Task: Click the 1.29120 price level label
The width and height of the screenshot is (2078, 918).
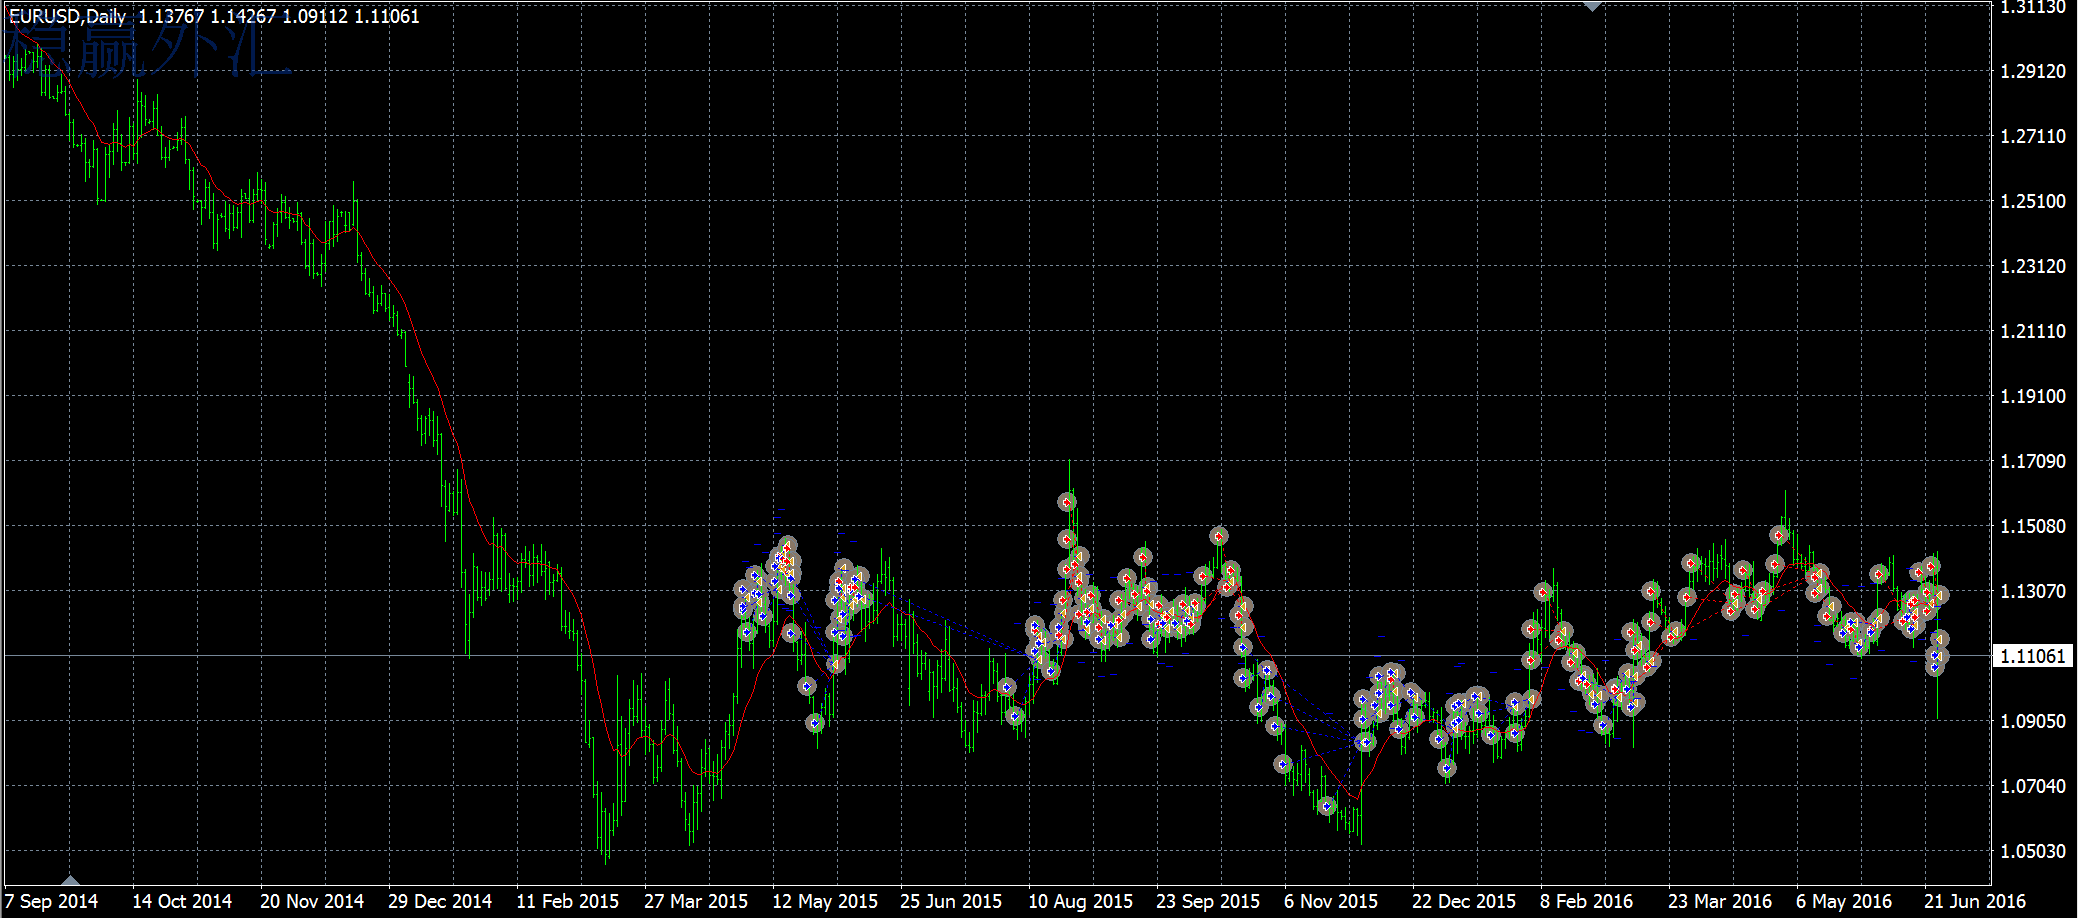Action: click(2033, 71)
